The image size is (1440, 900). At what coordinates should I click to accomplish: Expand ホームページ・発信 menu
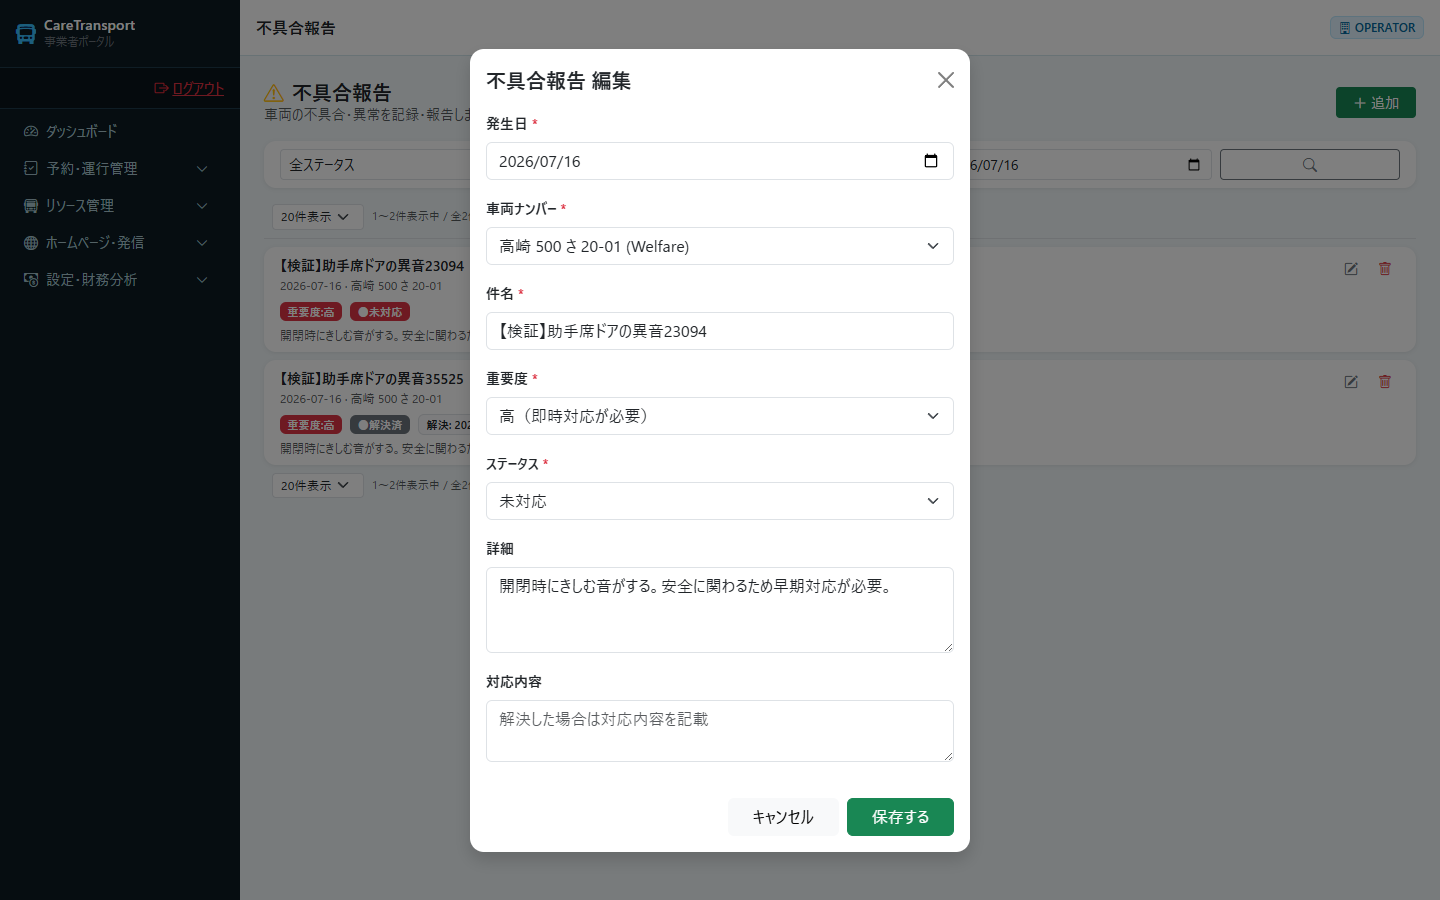pos(120,242)
